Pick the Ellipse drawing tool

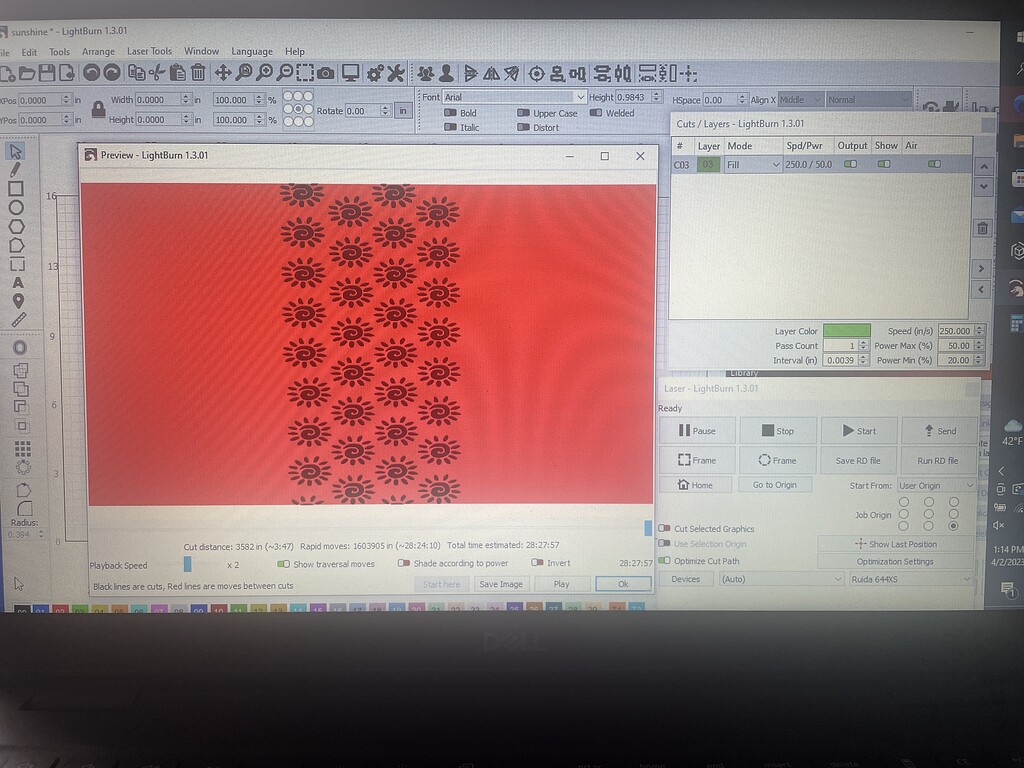pyautogui.click(x=16, y=208)
